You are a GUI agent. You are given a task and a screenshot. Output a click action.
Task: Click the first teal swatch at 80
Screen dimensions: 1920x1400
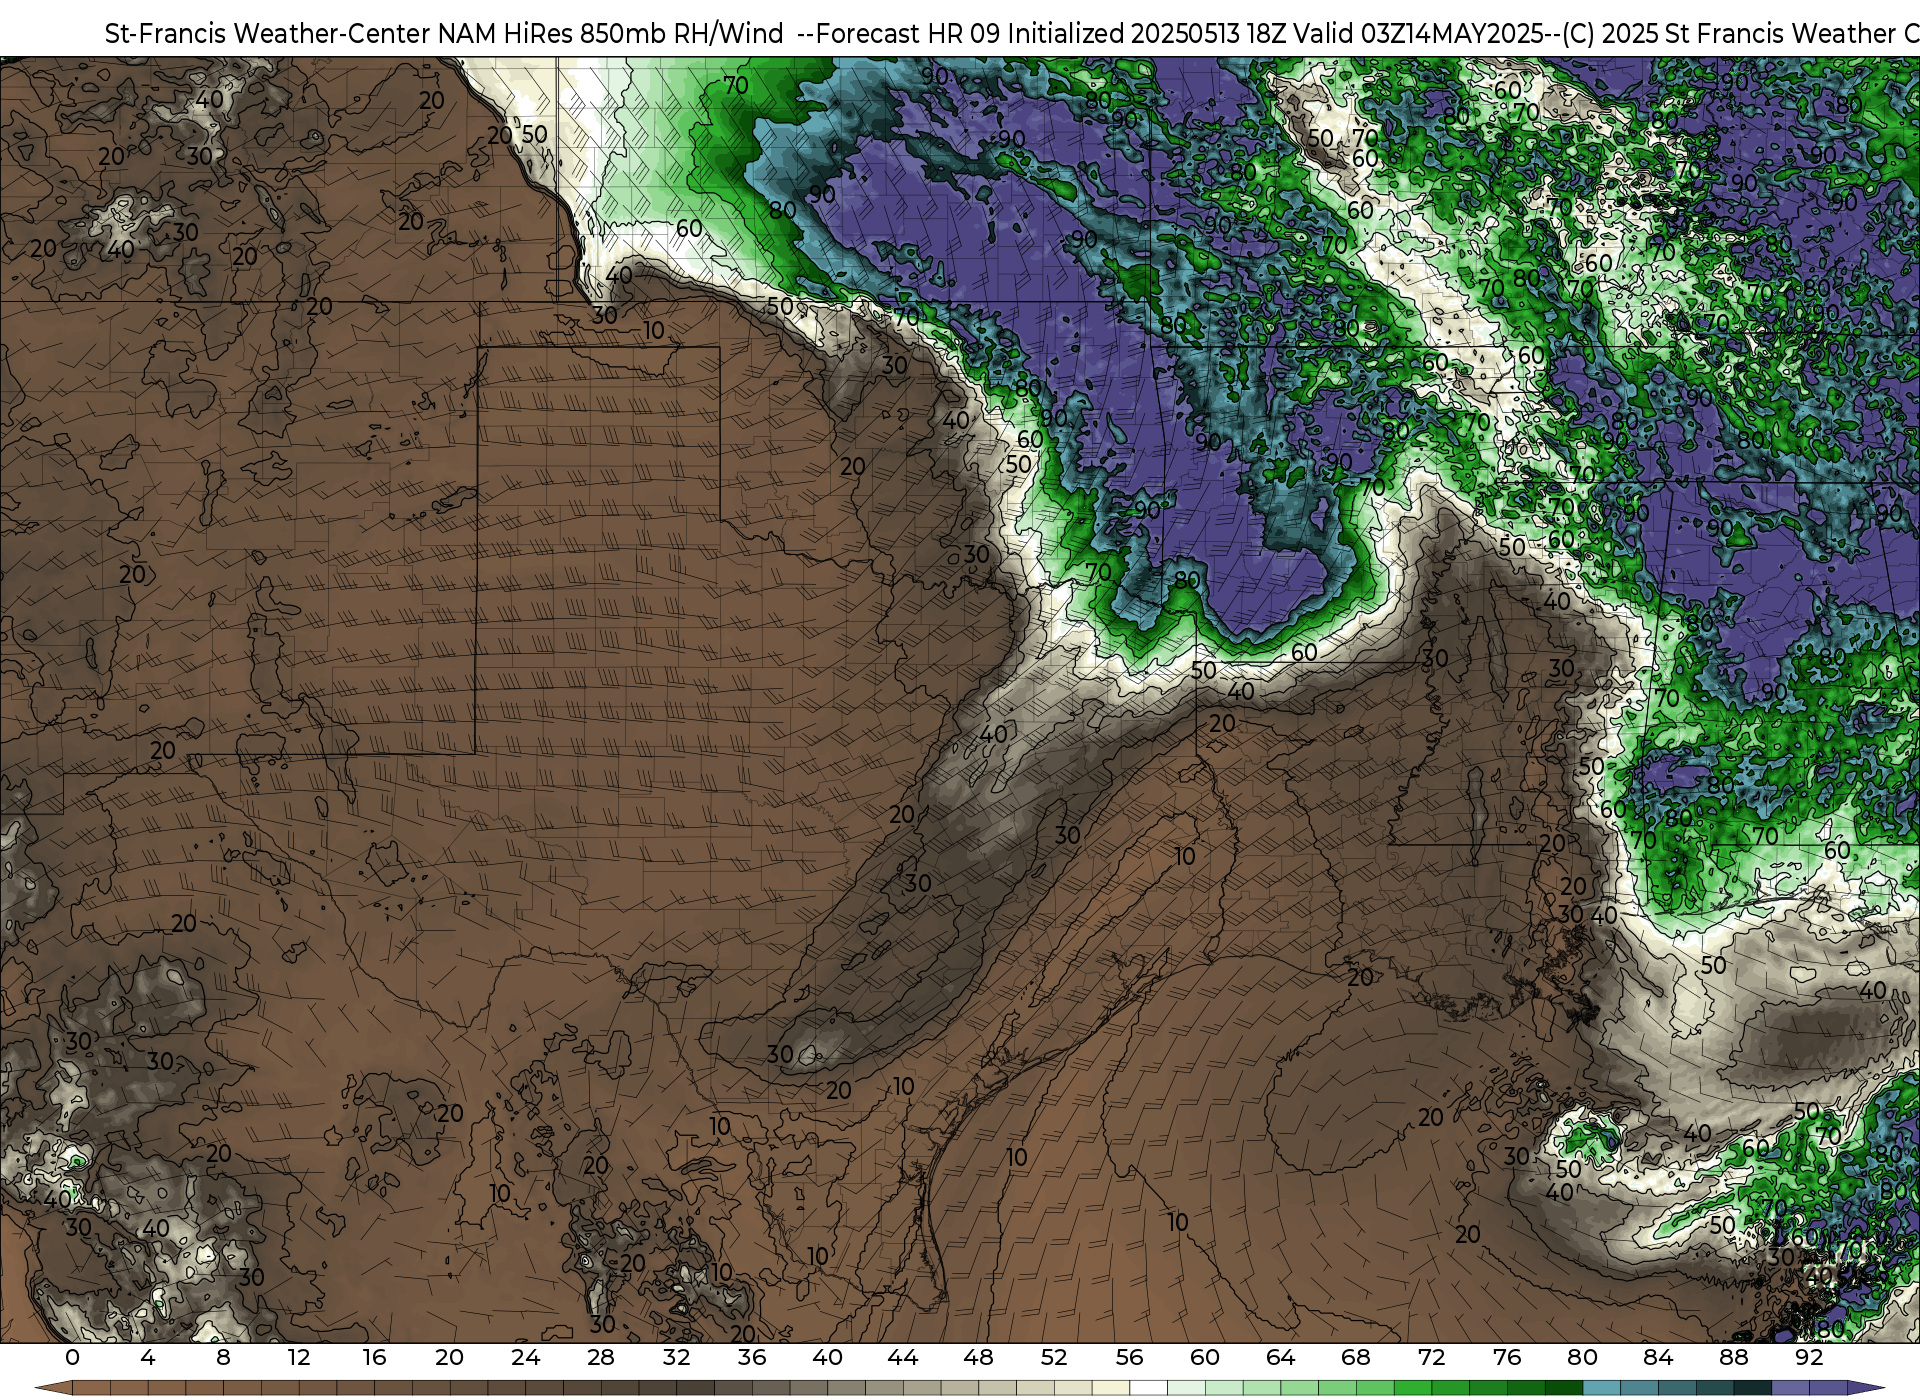[1602, 1388]
